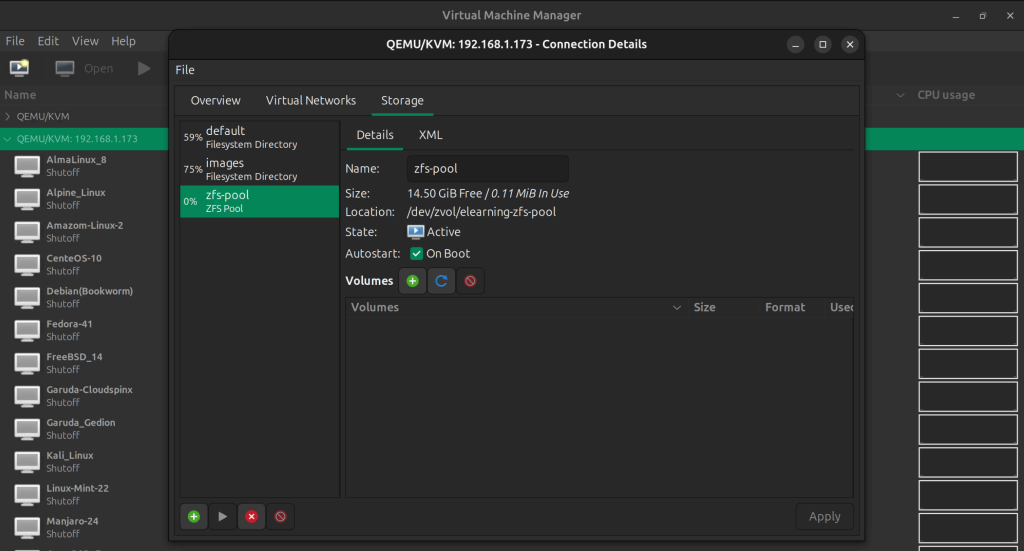1024x551 pixels.
Task: Click the Apply button
Action: pos(824,516)
